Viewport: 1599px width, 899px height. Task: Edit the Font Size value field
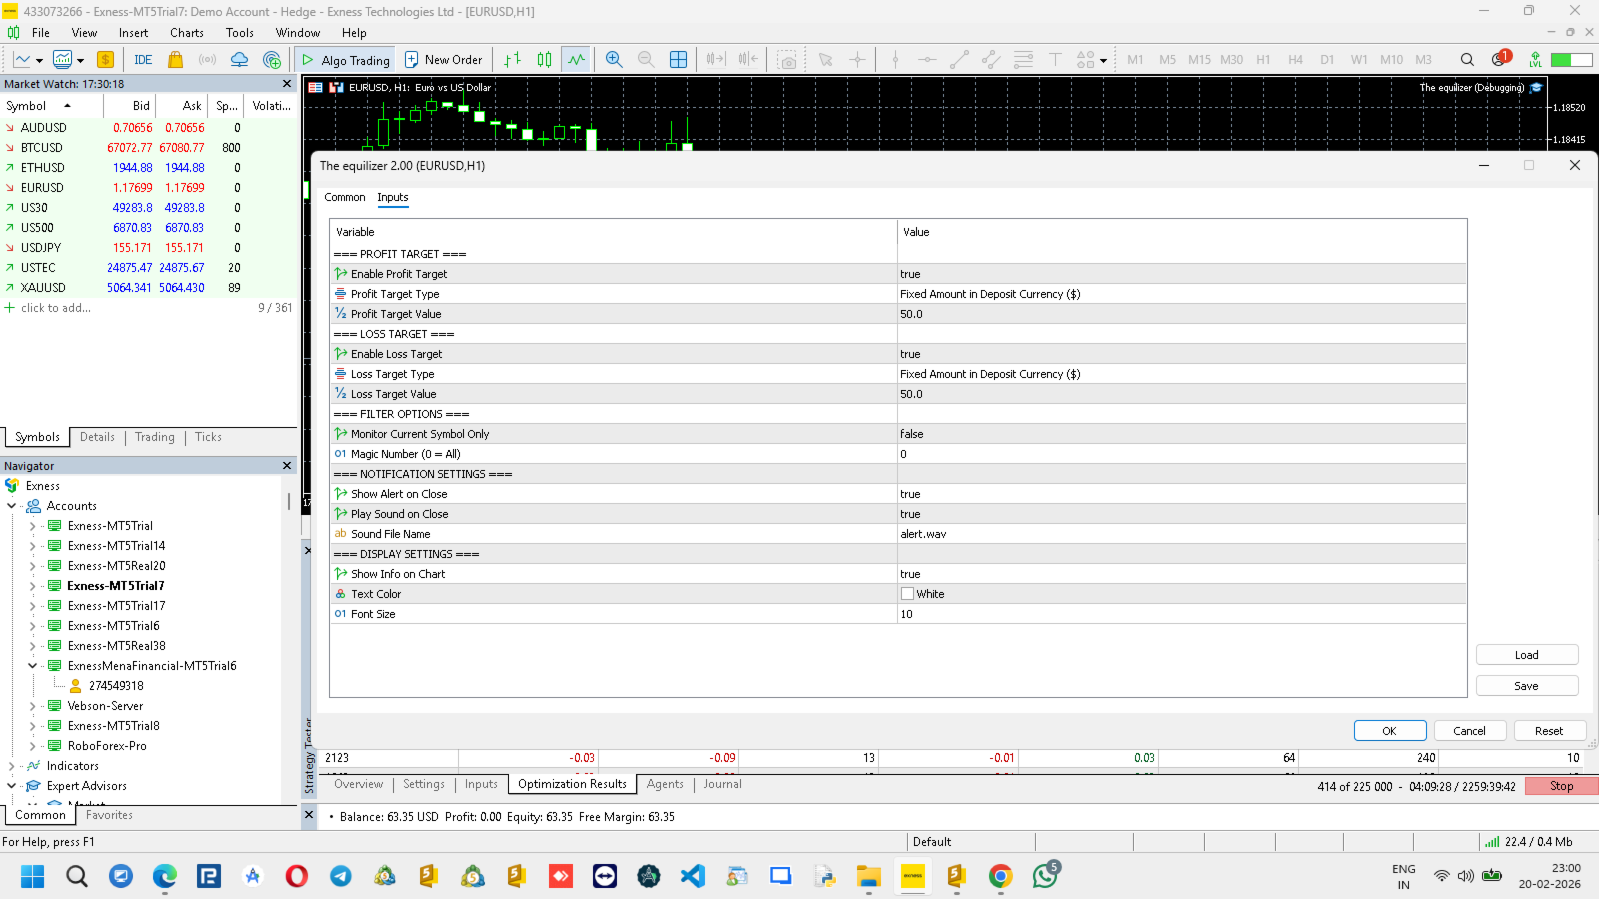(1182, 614)
